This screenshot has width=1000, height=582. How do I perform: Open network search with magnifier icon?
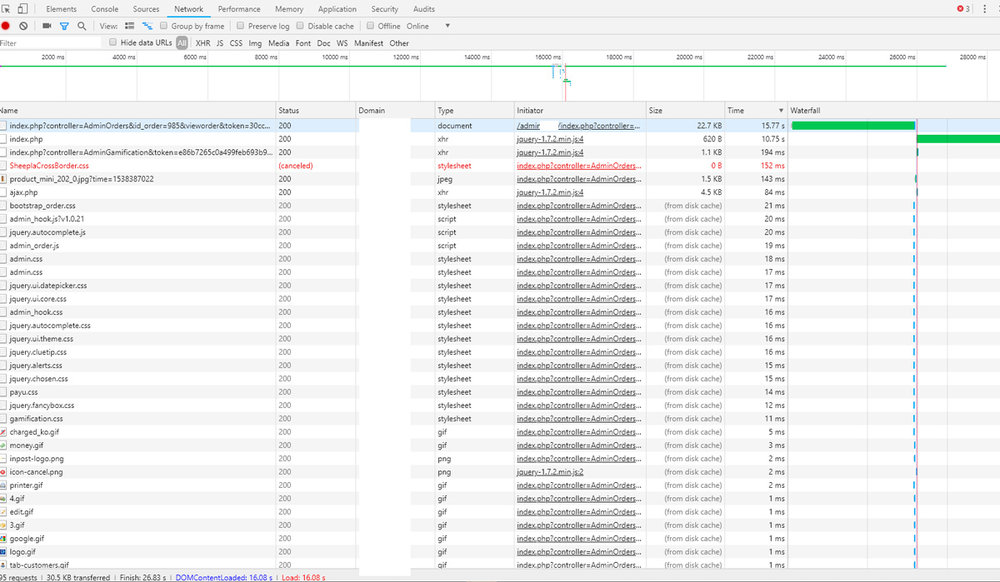[81, 26]
